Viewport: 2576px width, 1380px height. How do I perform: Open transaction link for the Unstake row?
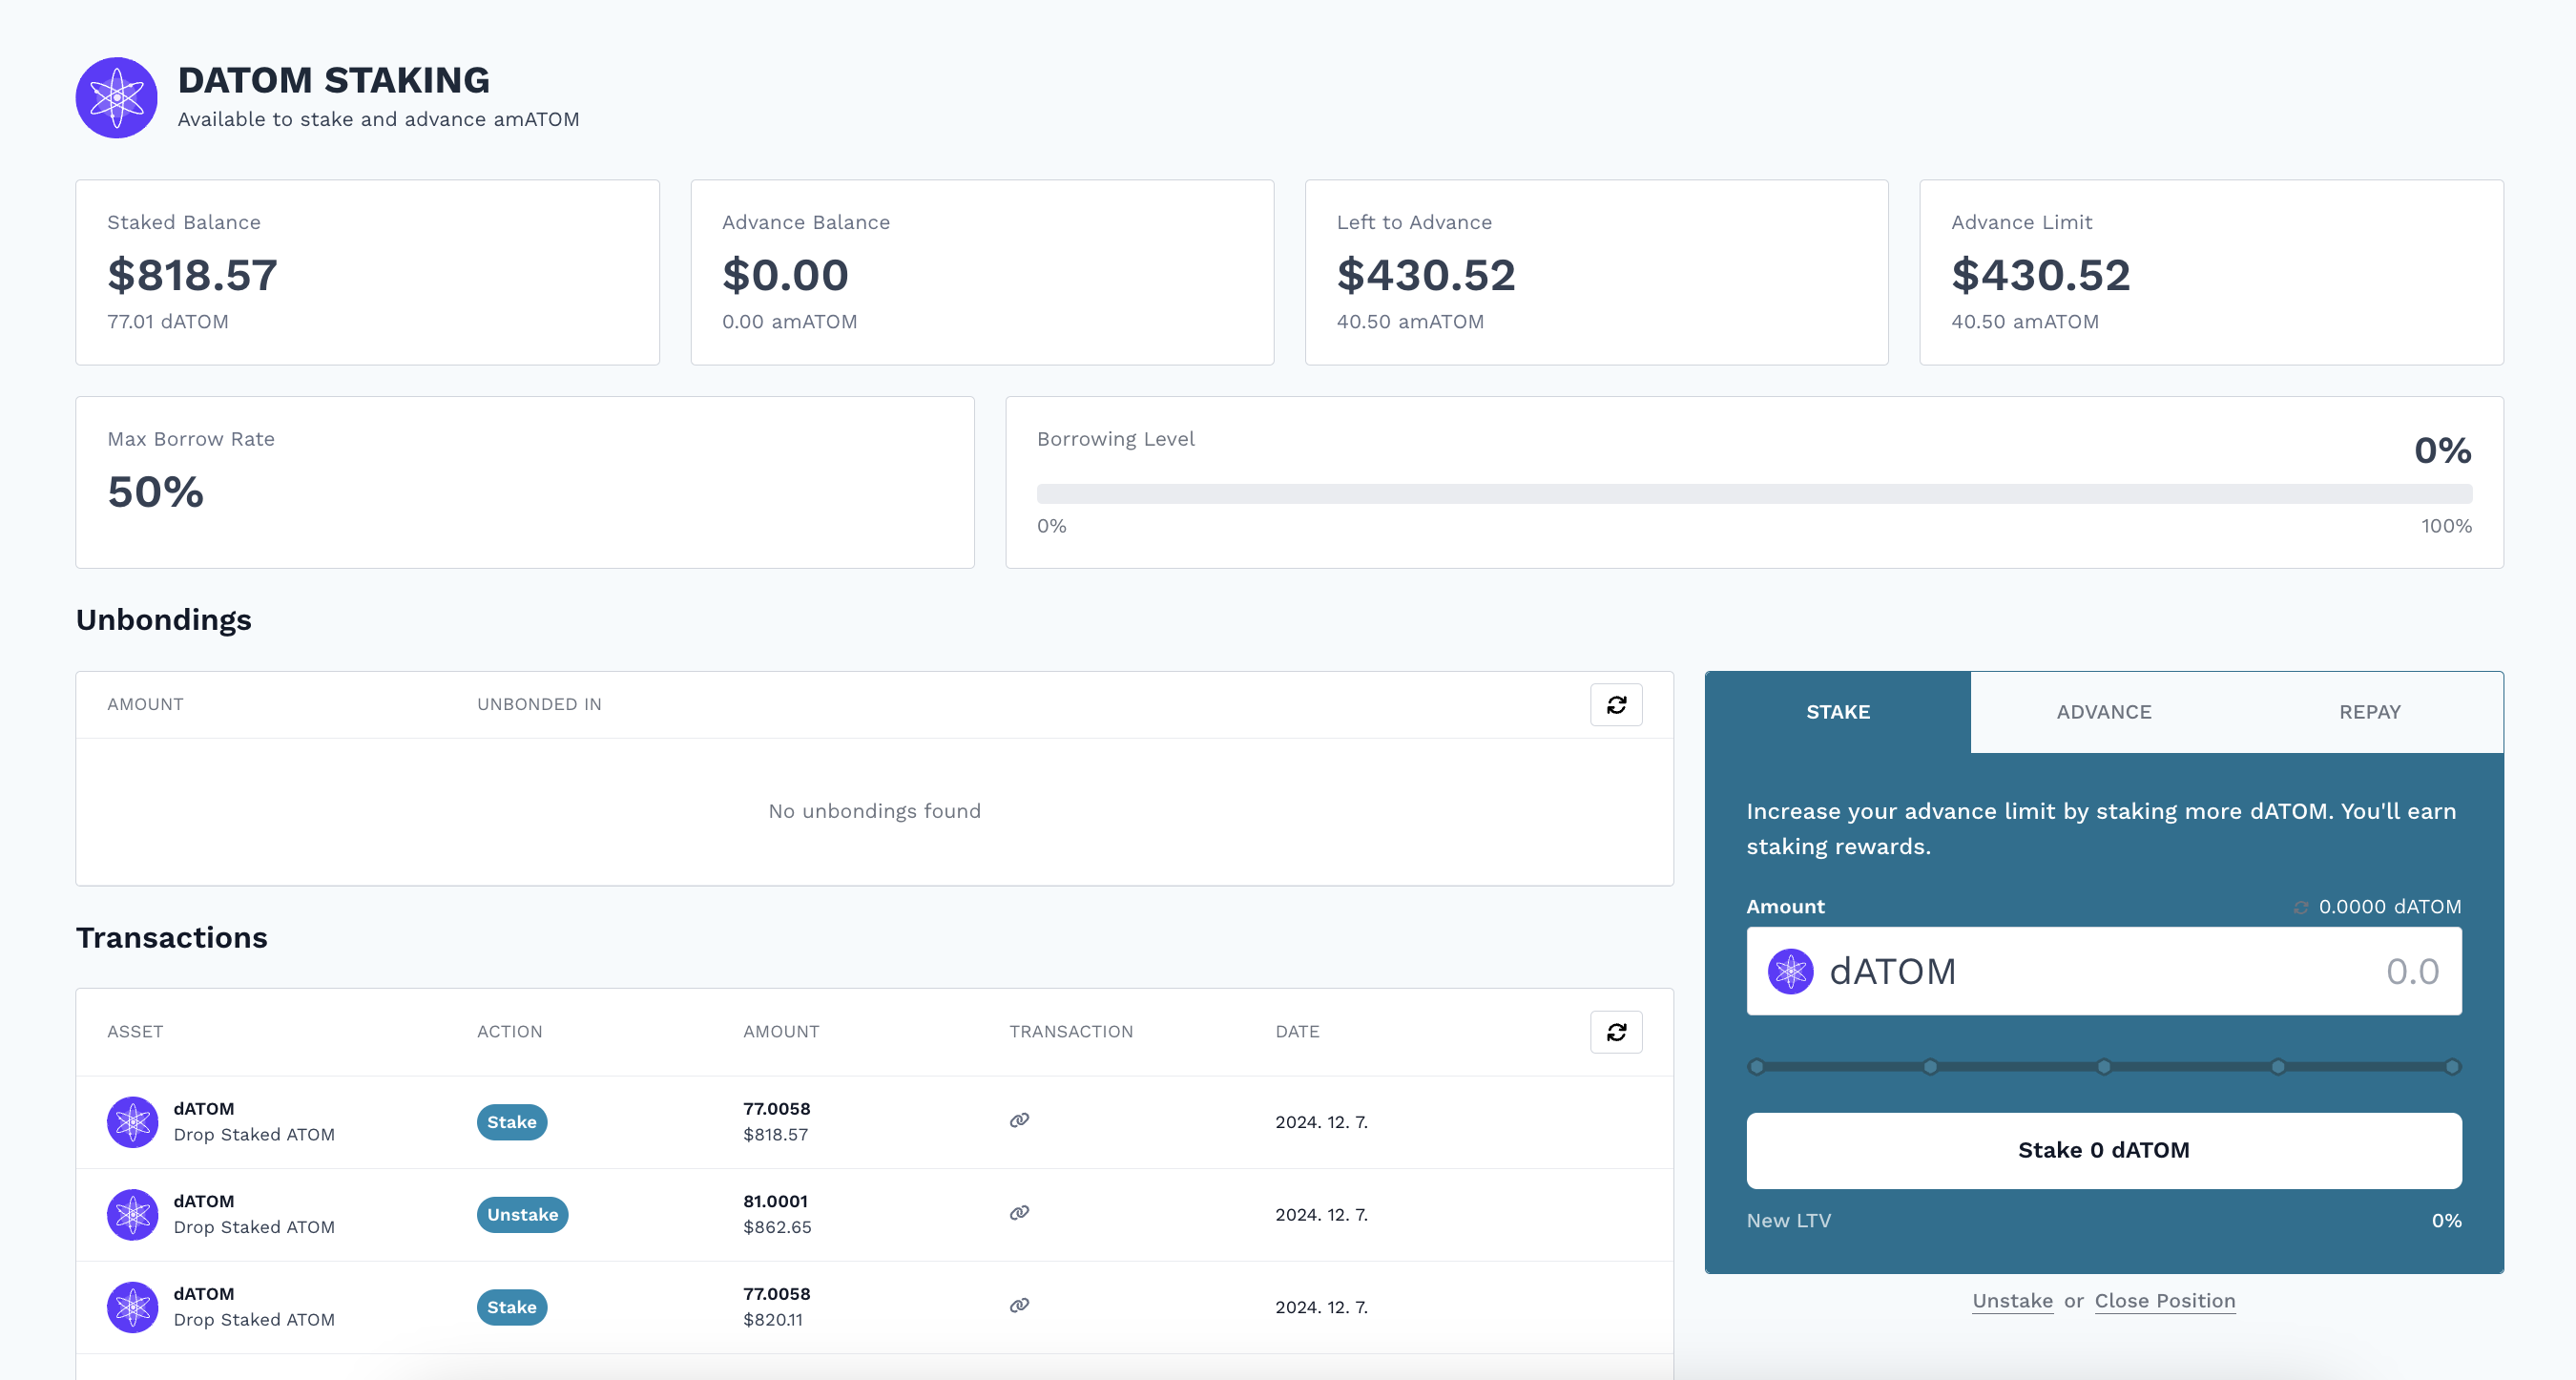pyautogui.click(x=1019, y=1213)
